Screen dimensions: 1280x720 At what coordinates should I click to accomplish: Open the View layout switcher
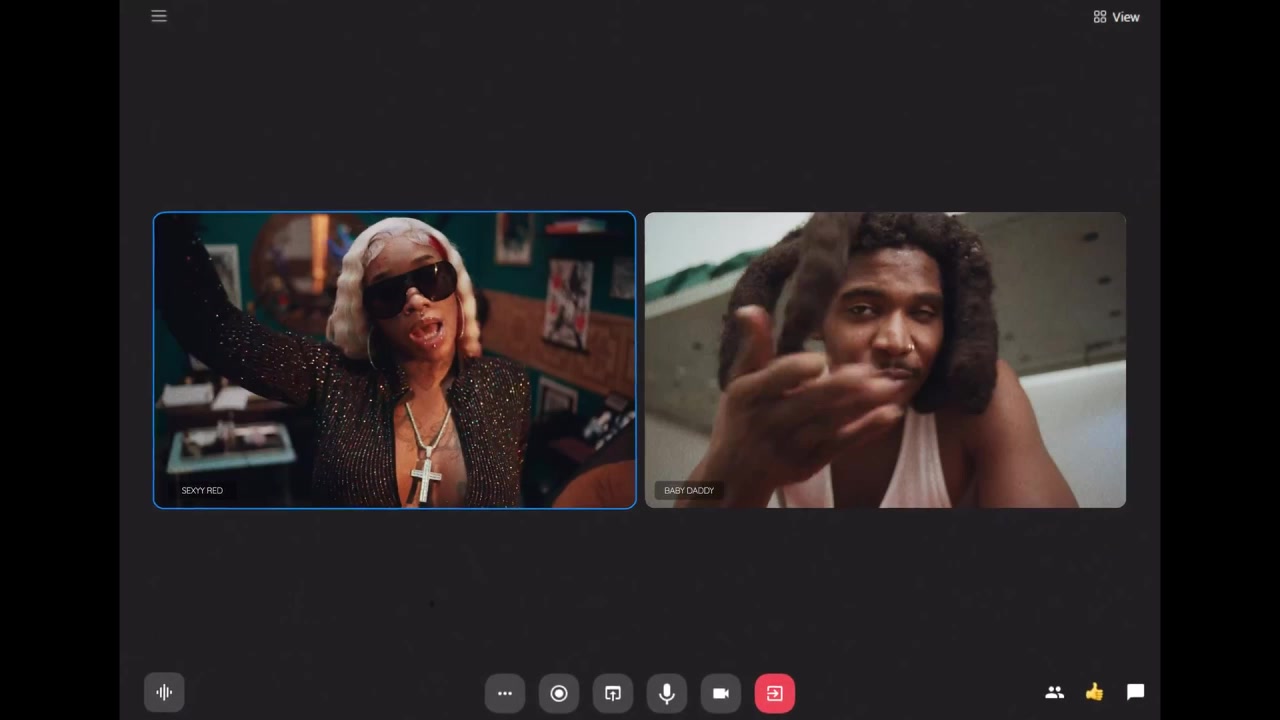pos(1116,17)
